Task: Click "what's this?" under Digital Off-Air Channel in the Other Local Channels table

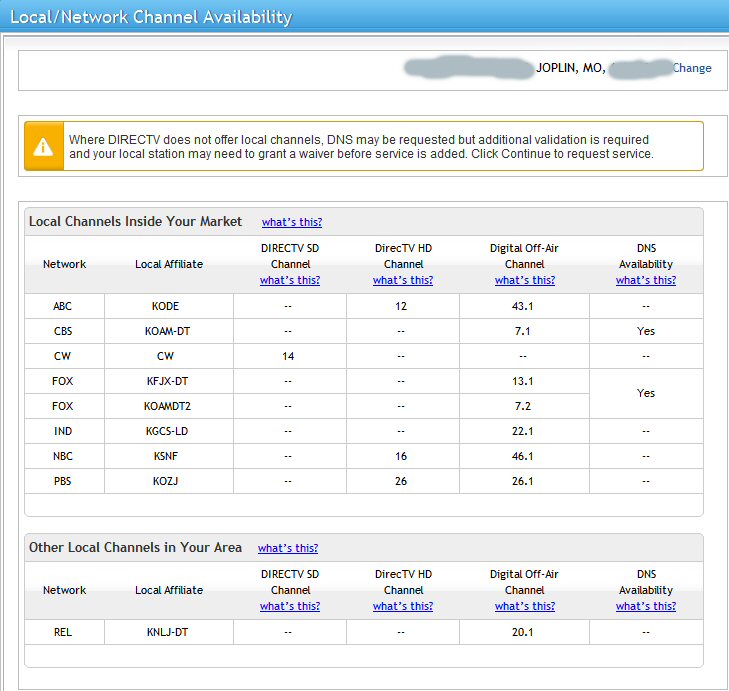Action: coord(524,606)
